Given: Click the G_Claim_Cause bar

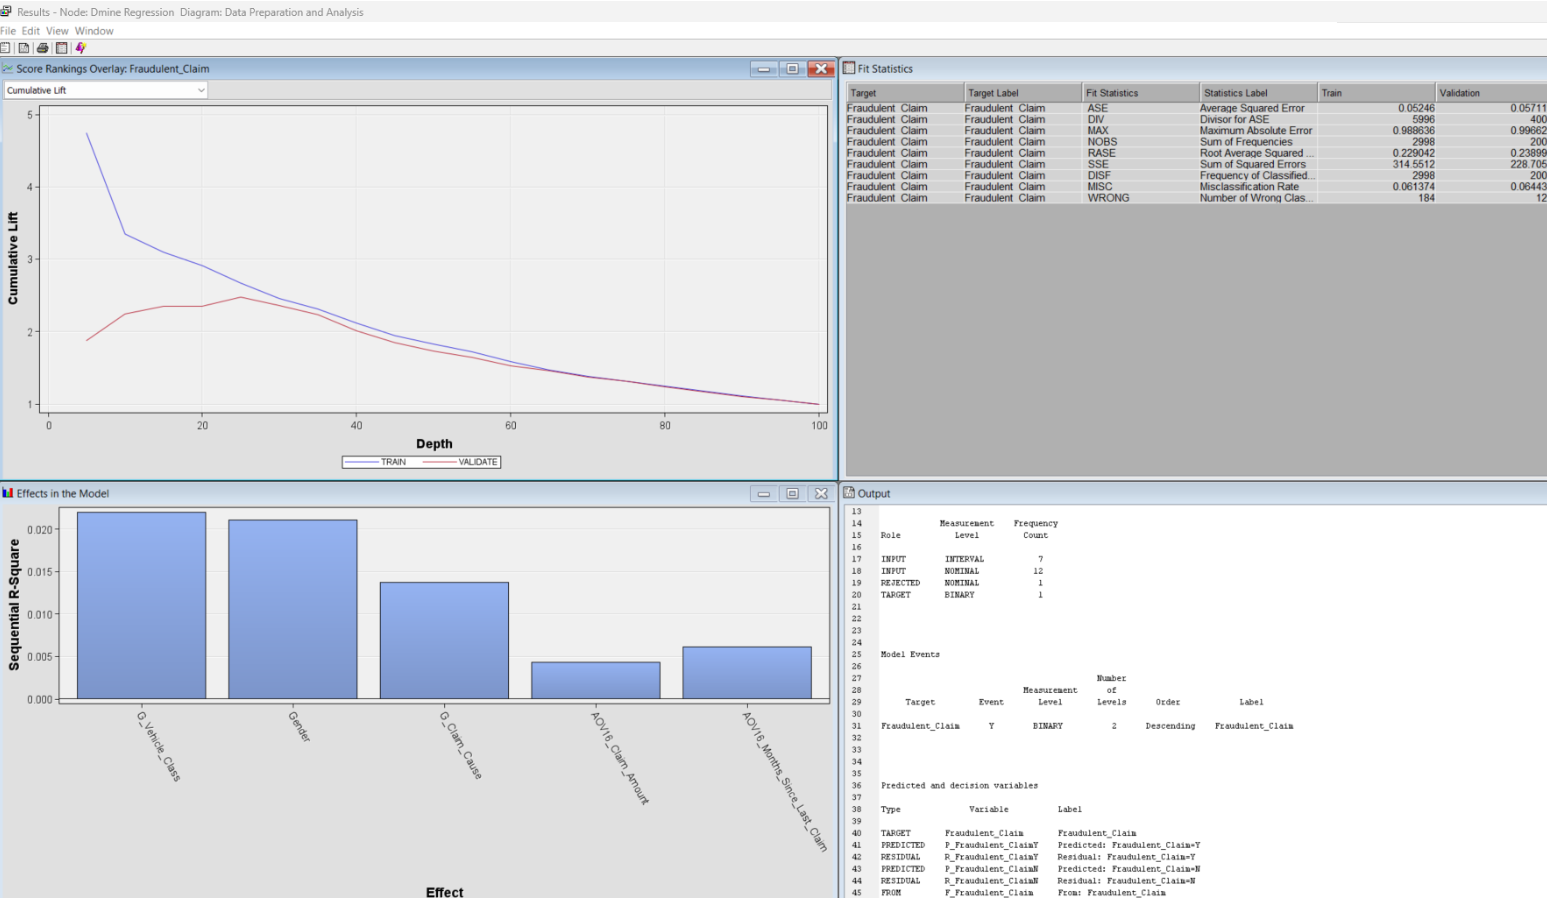Looking at the screenshot, I should (444, 640).
